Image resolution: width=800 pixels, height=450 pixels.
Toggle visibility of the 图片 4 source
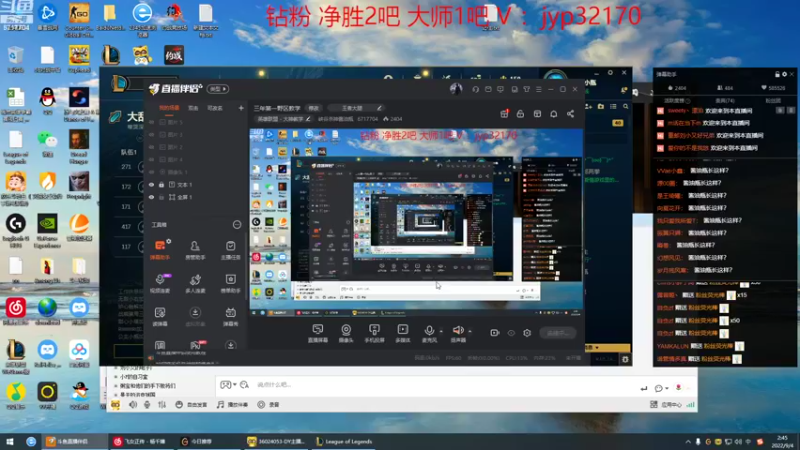[x=152, y=160]
